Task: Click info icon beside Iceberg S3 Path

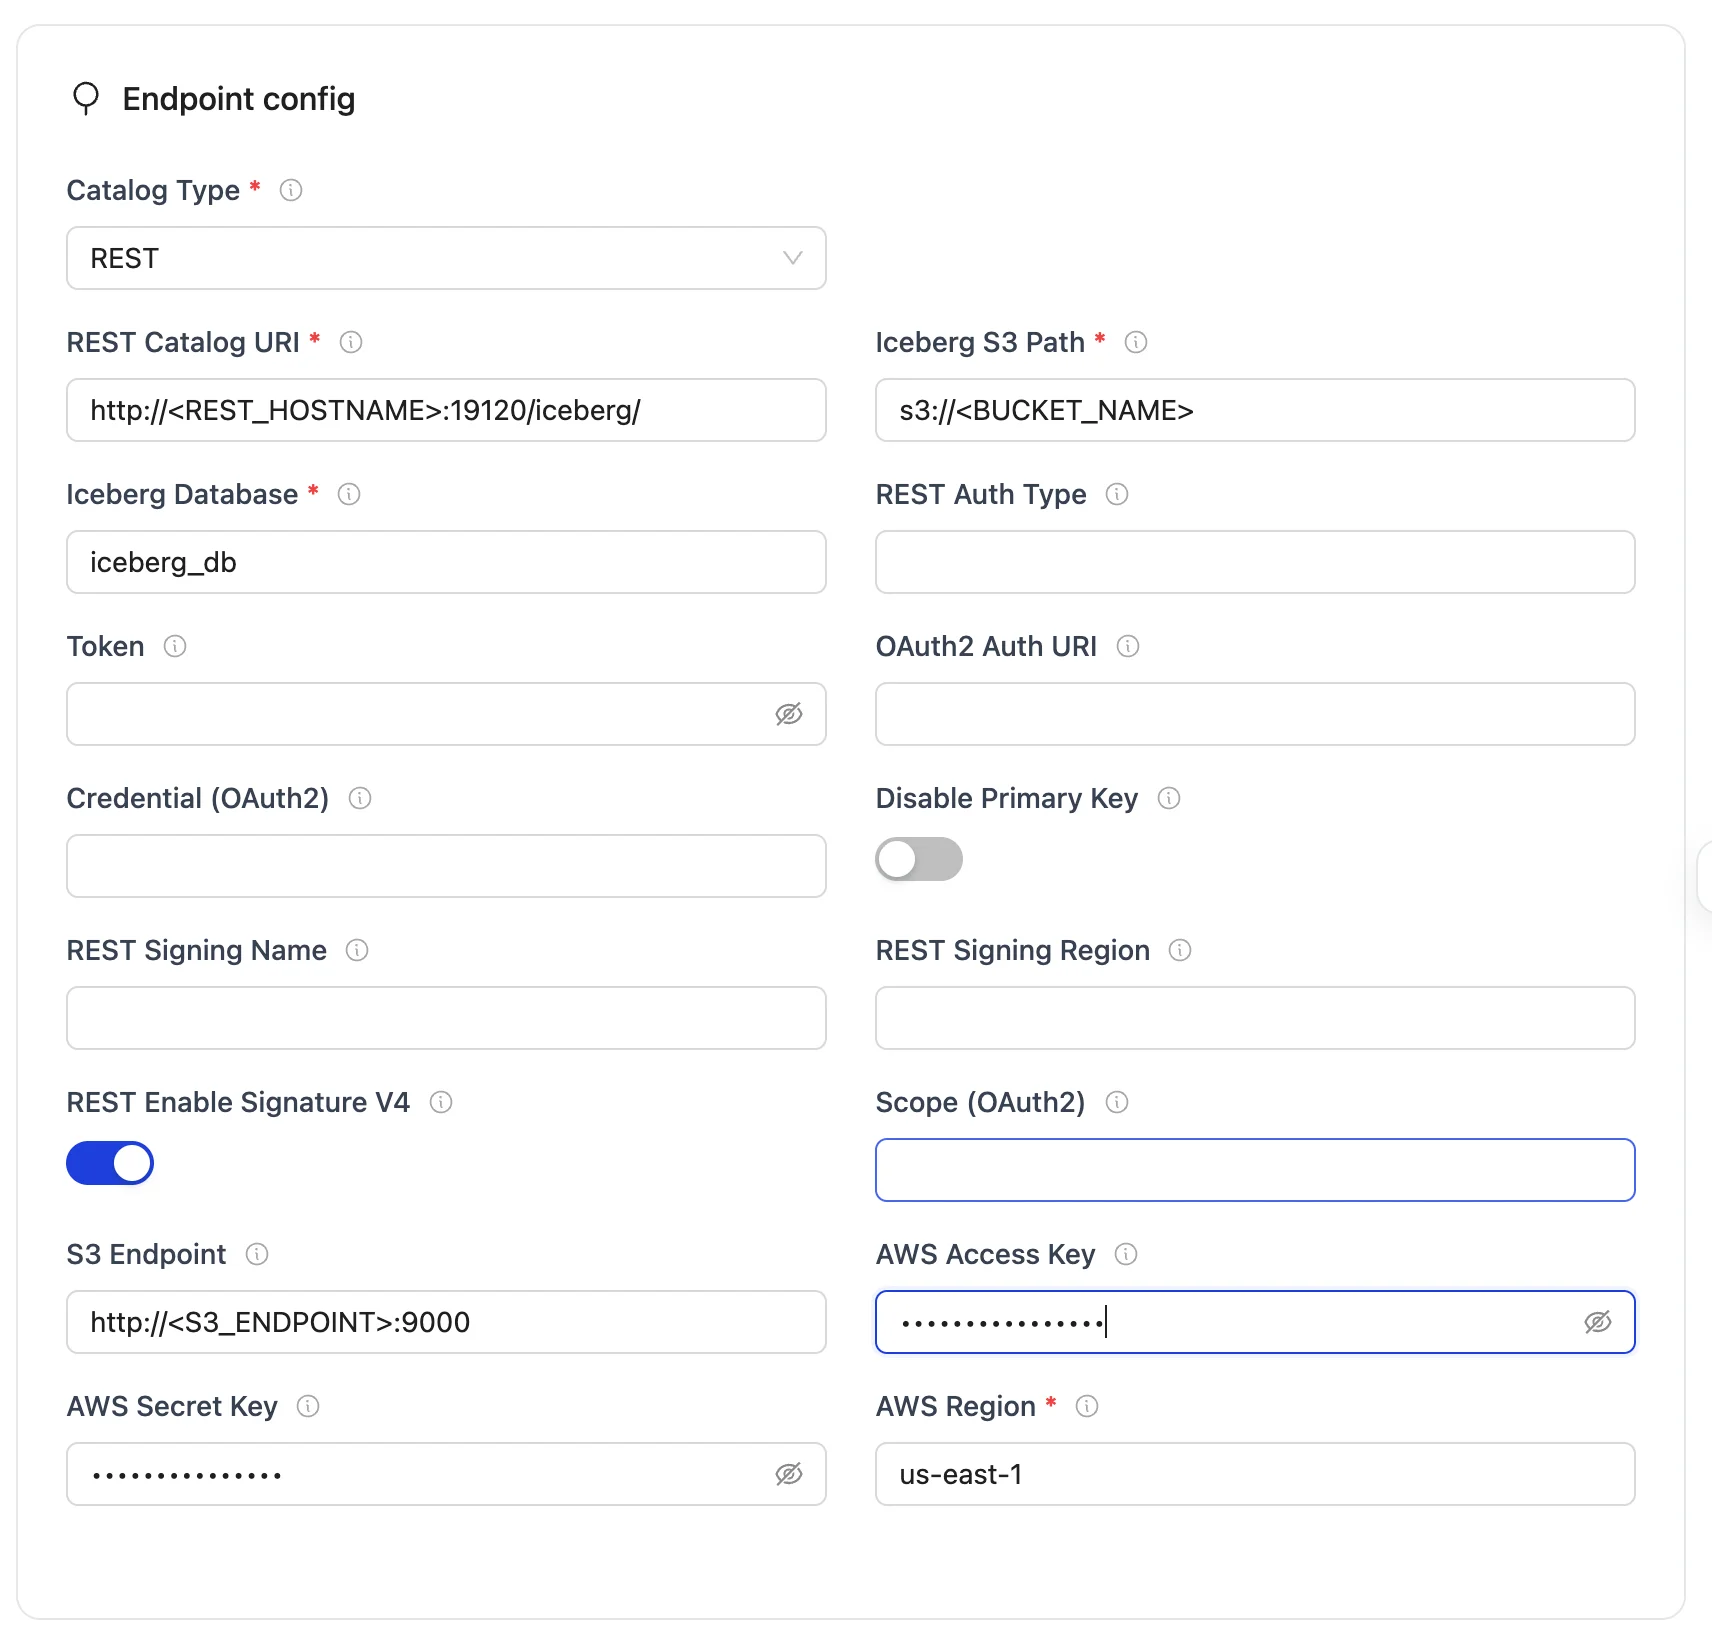Action: (x=1136, y=342)
